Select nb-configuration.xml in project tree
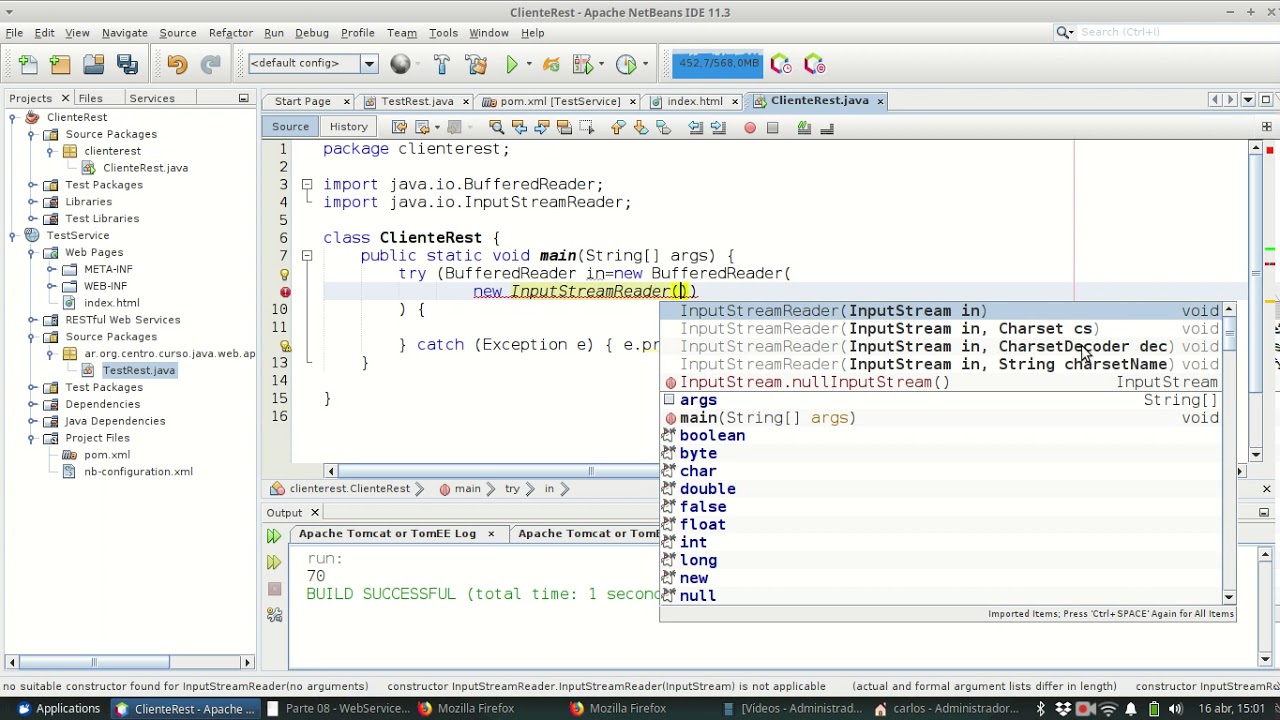This screenshot has height=720, width=1280. [138, 472]
